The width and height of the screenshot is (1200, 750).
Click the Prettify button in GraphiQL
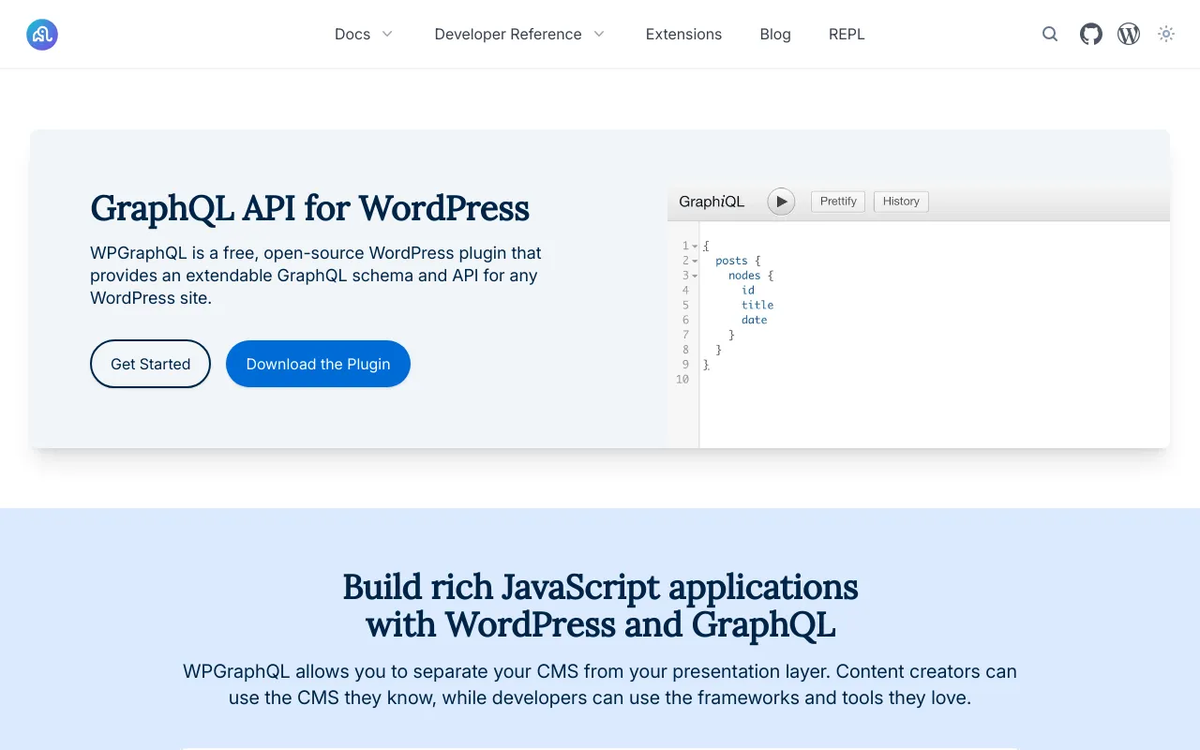click(838, 201)
